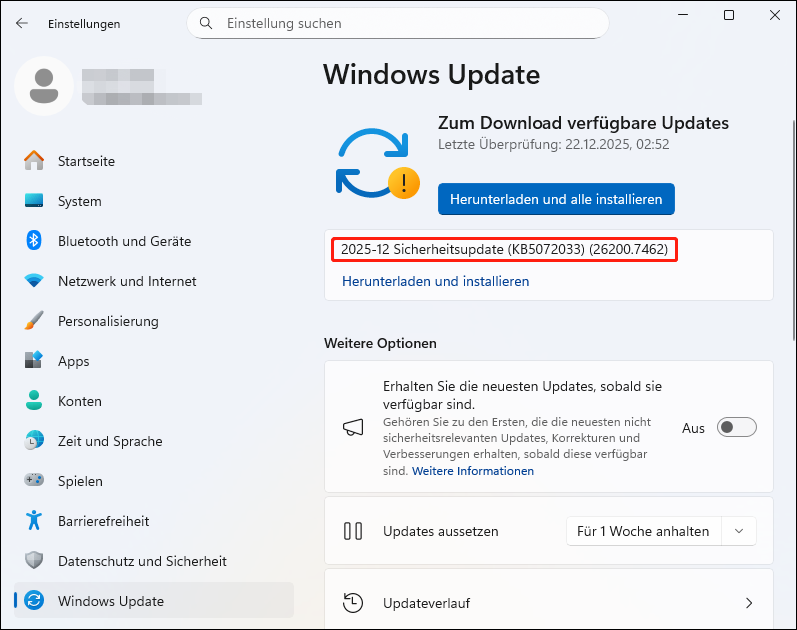
Task: Click the Herunterladen und installieren link
Action: [x=436, y=281]
